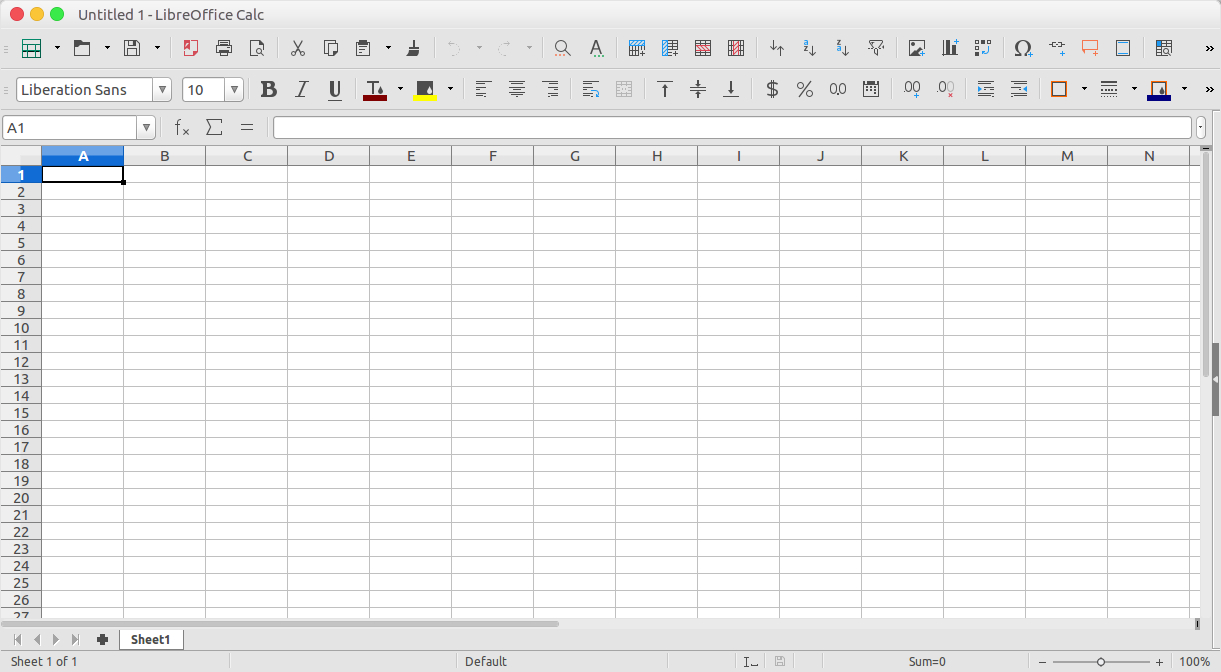Toggle bold formatting
The width and height of the screenshot is (1221, 672).
click(268, 89)
